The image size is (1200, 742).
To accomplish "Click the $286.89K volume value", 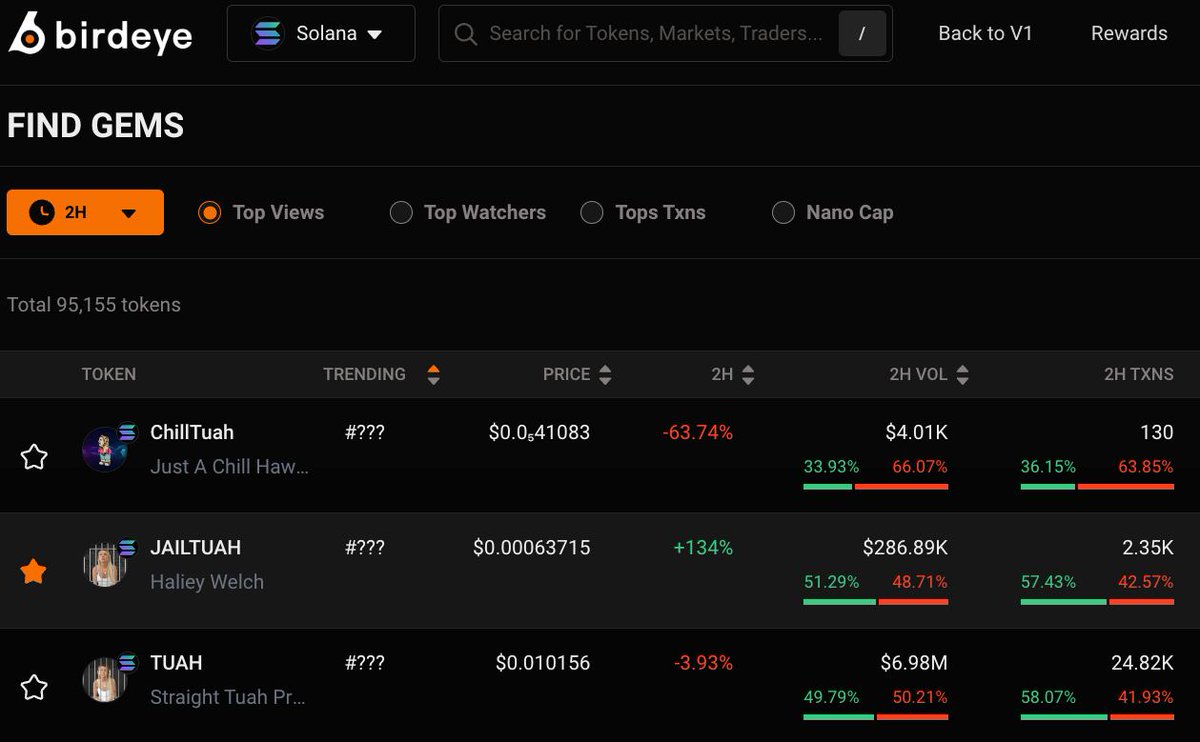I will pyautogui.click(x=905, y=548).
